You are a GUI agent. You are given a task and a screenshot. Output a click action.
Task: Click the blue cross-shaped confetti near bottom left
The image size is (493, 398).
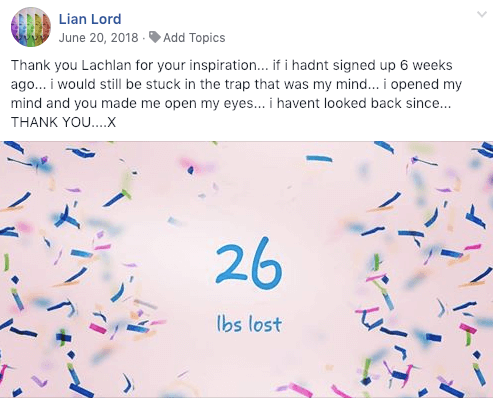[x=63, y=337]
